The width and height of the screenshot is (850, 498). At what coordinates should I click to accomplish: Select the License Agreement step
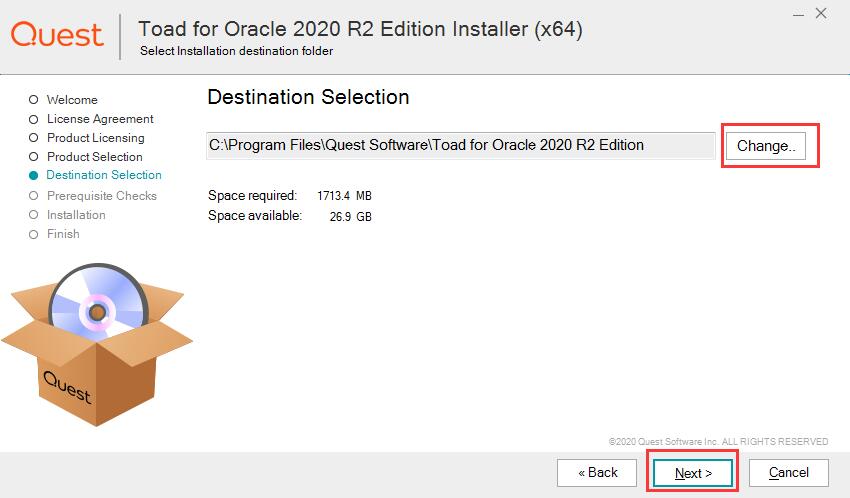(100, 119)
